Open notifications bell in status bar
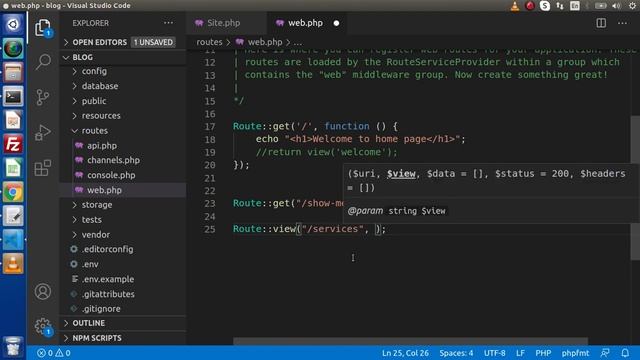The width and height of the screenshot is (640, 360). [625, 353]
